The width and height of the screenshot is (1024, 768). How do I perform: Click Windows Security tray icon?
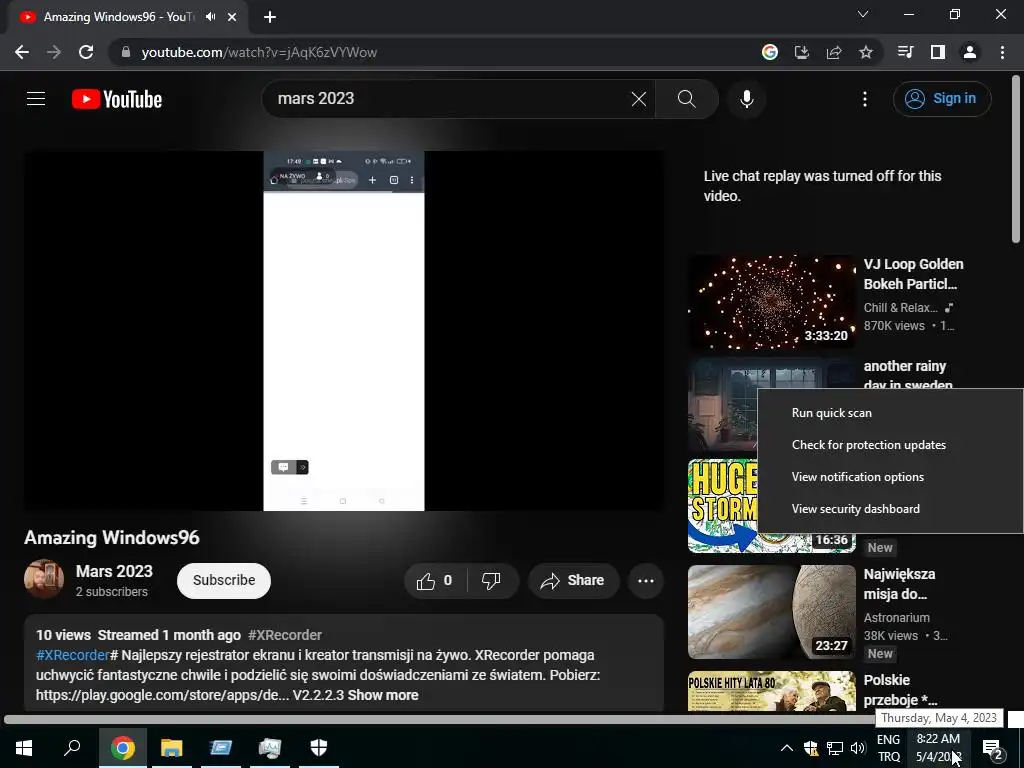click(x=811, y=748)
